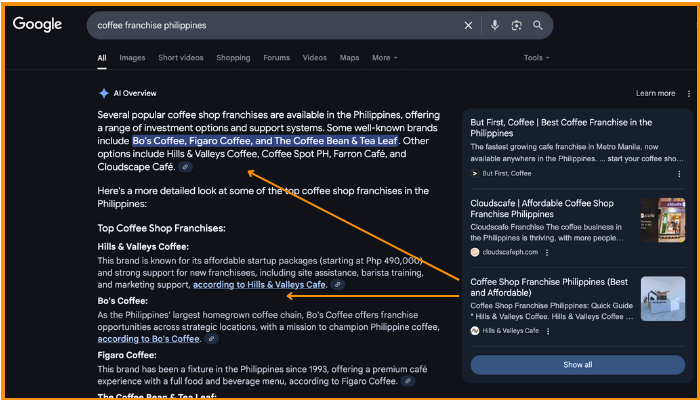Click the 'Top Coffee Shop Franchises:' heading
Screen dimensions: 700x400
click(x=162, y=228)
